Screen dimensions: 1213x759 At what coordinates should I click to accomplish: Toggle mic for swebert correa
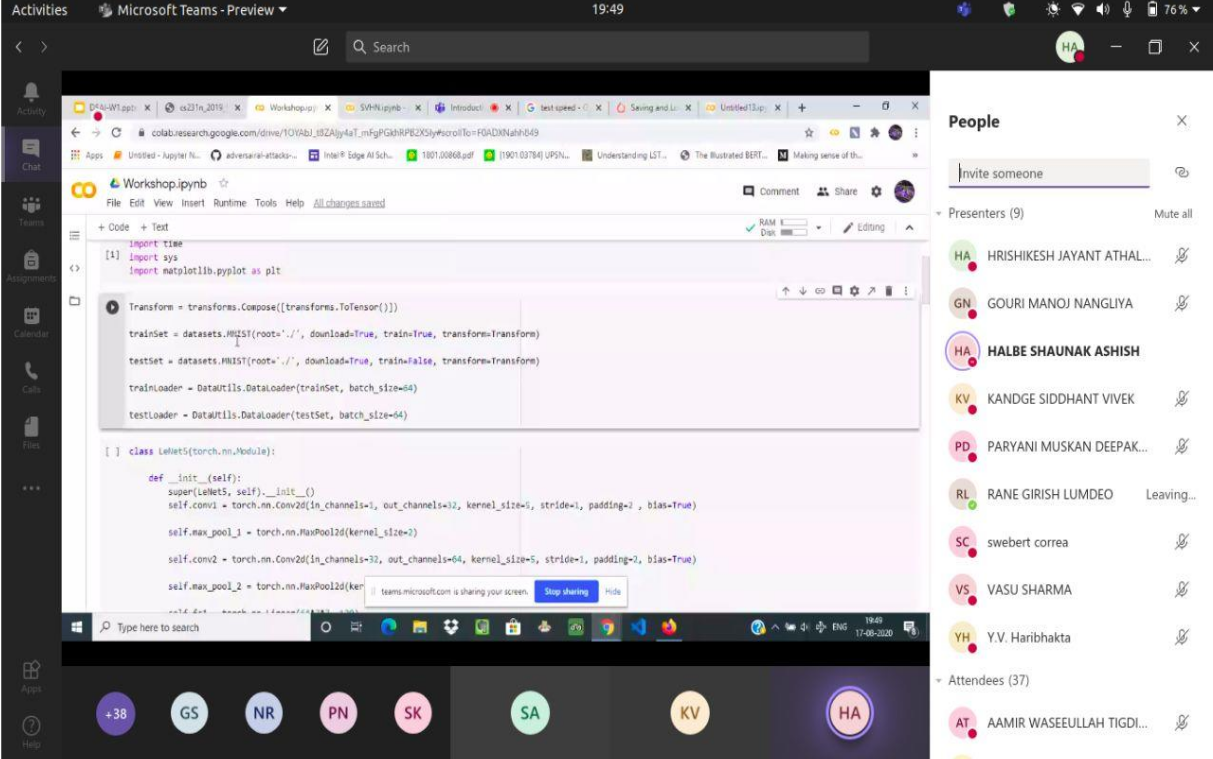1181,542
